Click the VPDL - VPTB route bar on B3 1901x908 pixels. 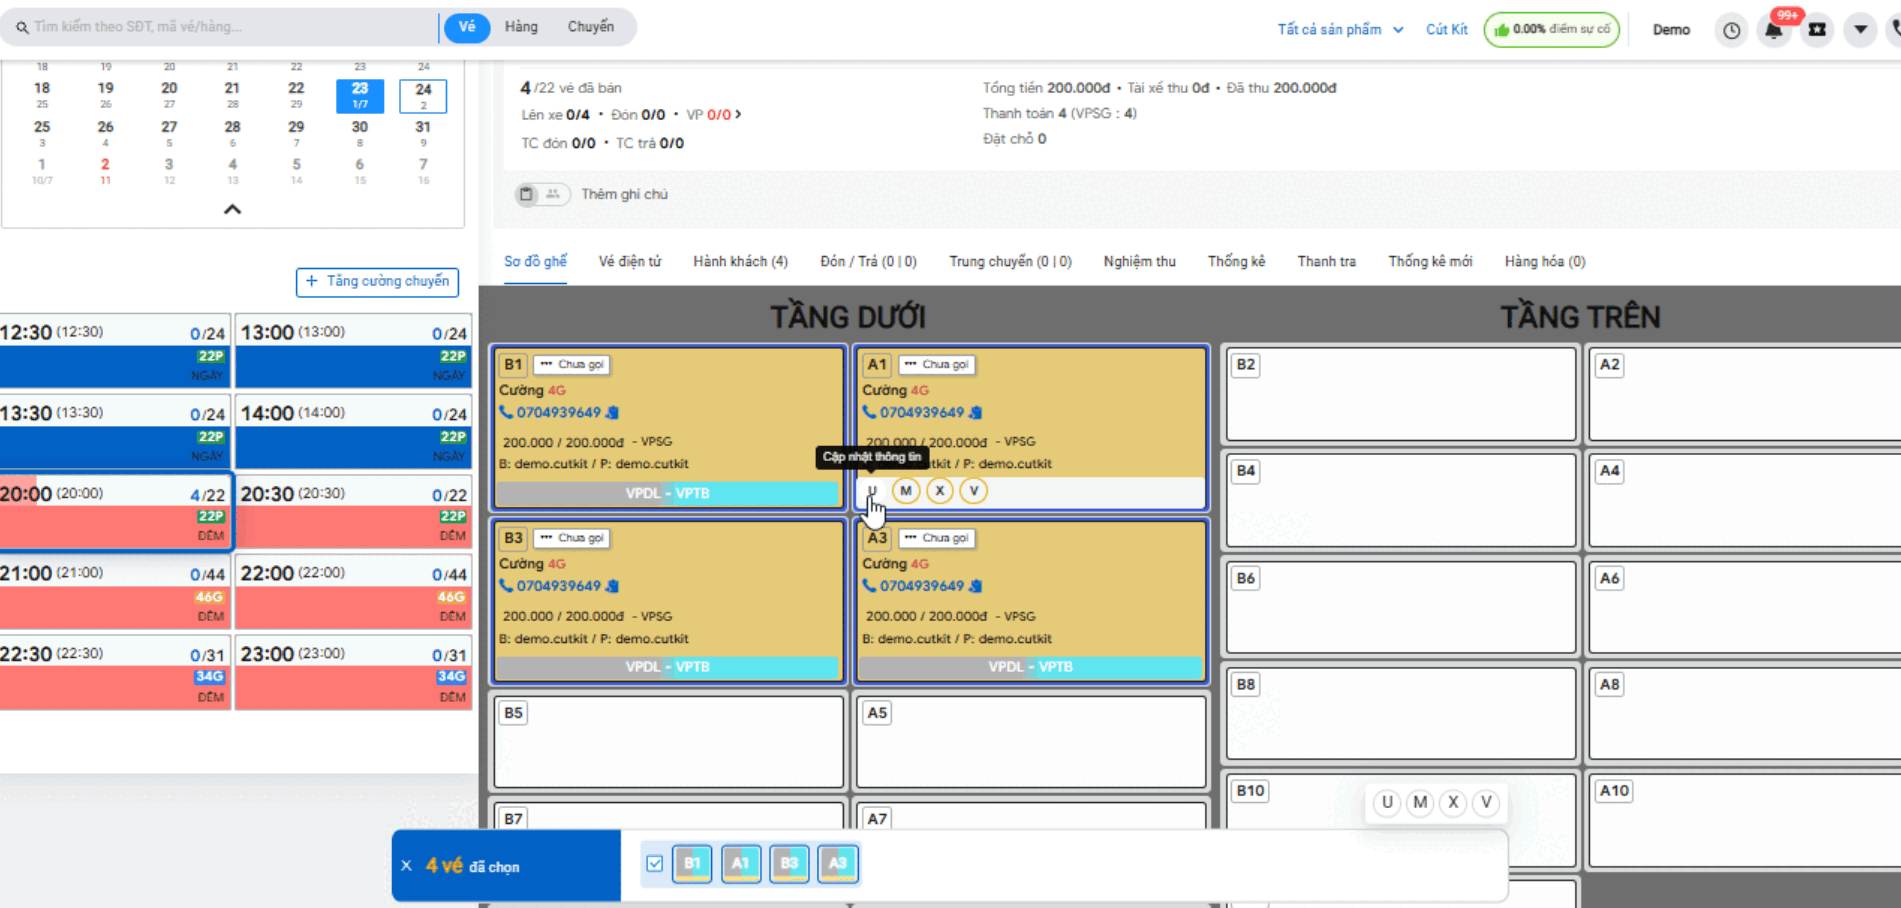pos(667,667)
